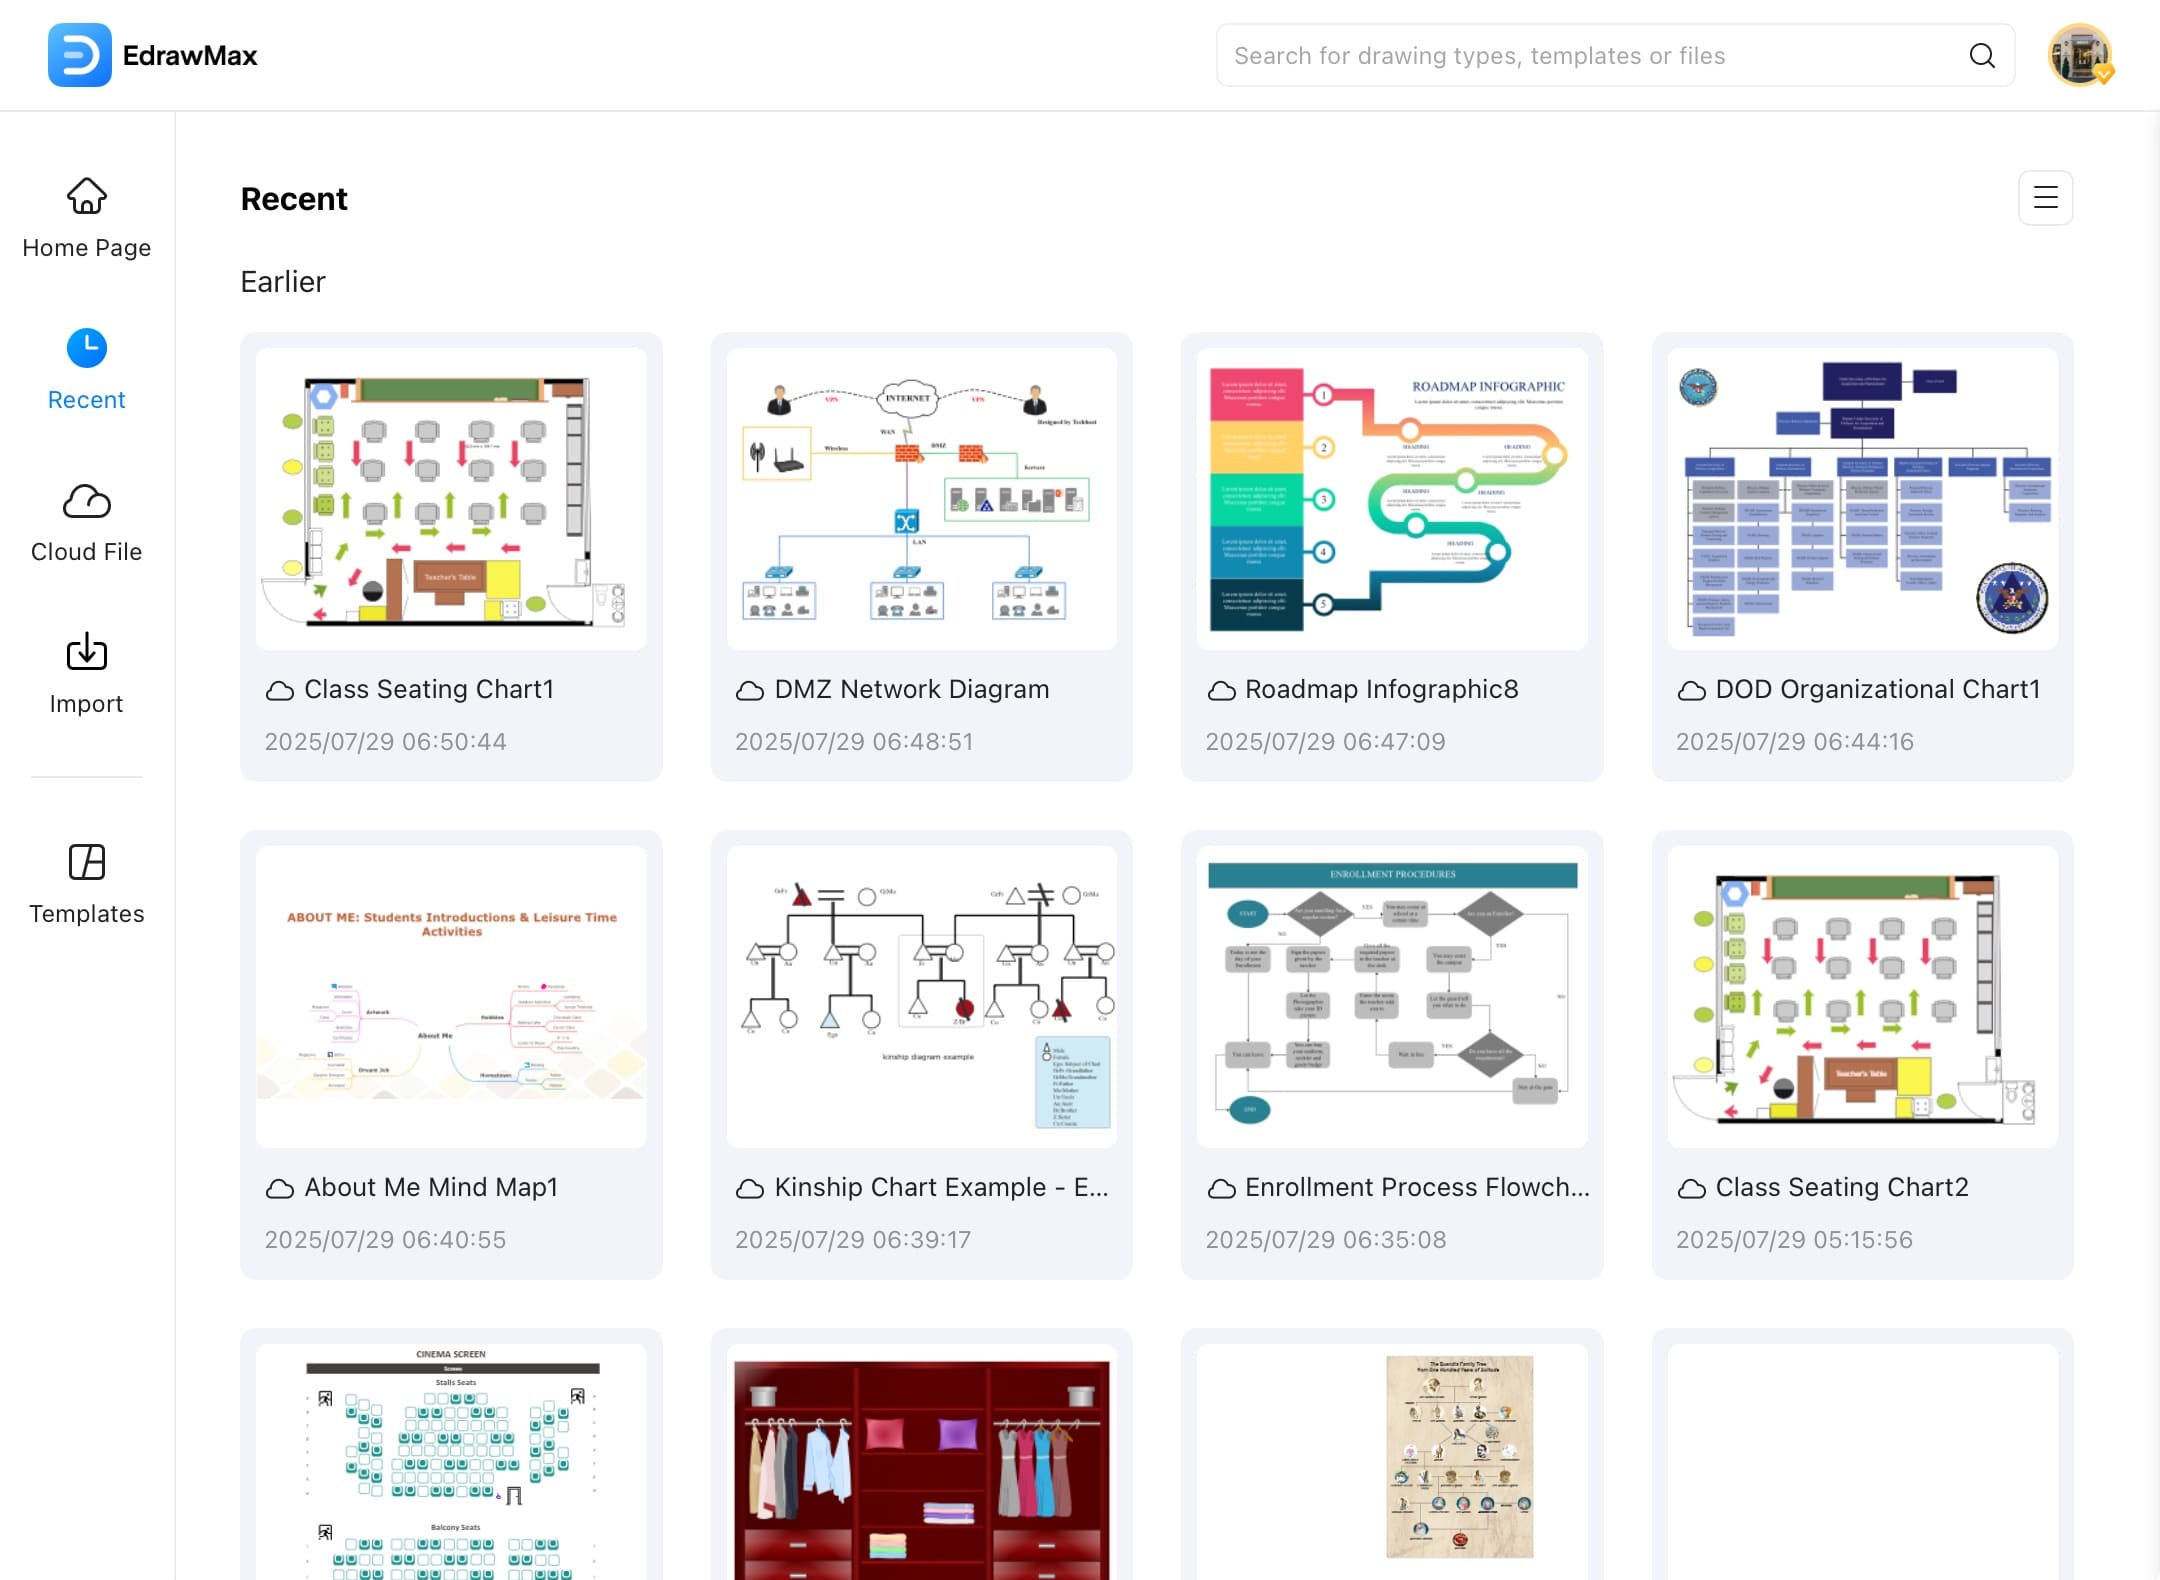Click the cloud icon beside DMZ Network Diagram

[x=750, y=690]
